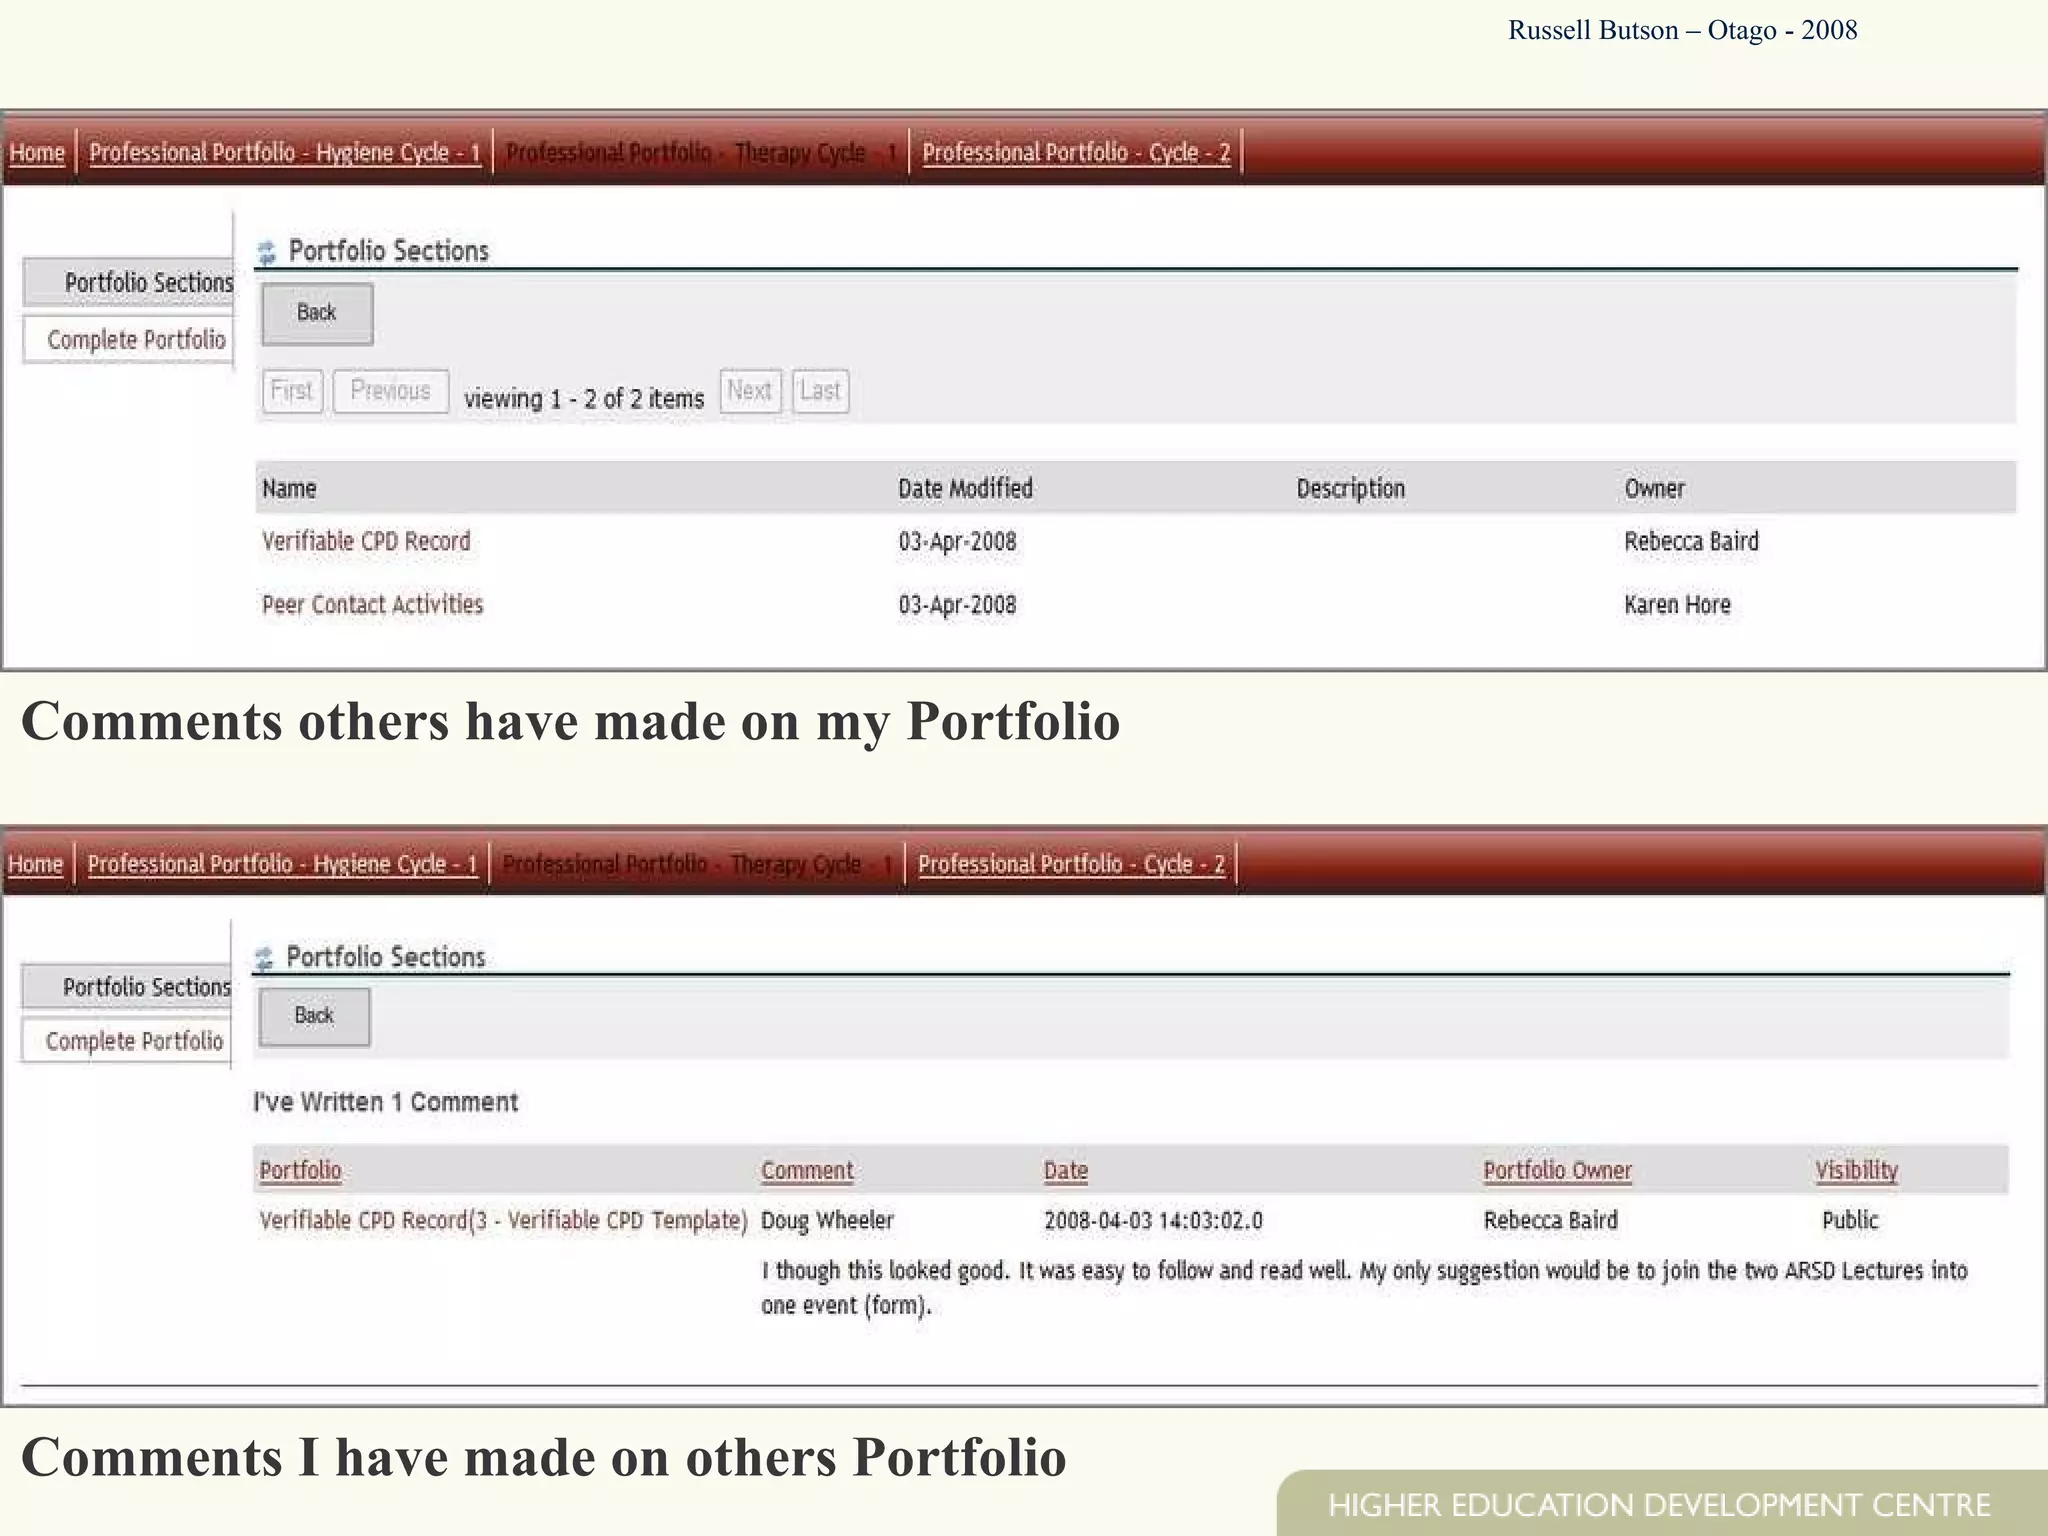Image resolution: width=2048 pixels, height=1536 pixels.
Task: Open the Peer Contact Activities link
Action: coord(373,605)
